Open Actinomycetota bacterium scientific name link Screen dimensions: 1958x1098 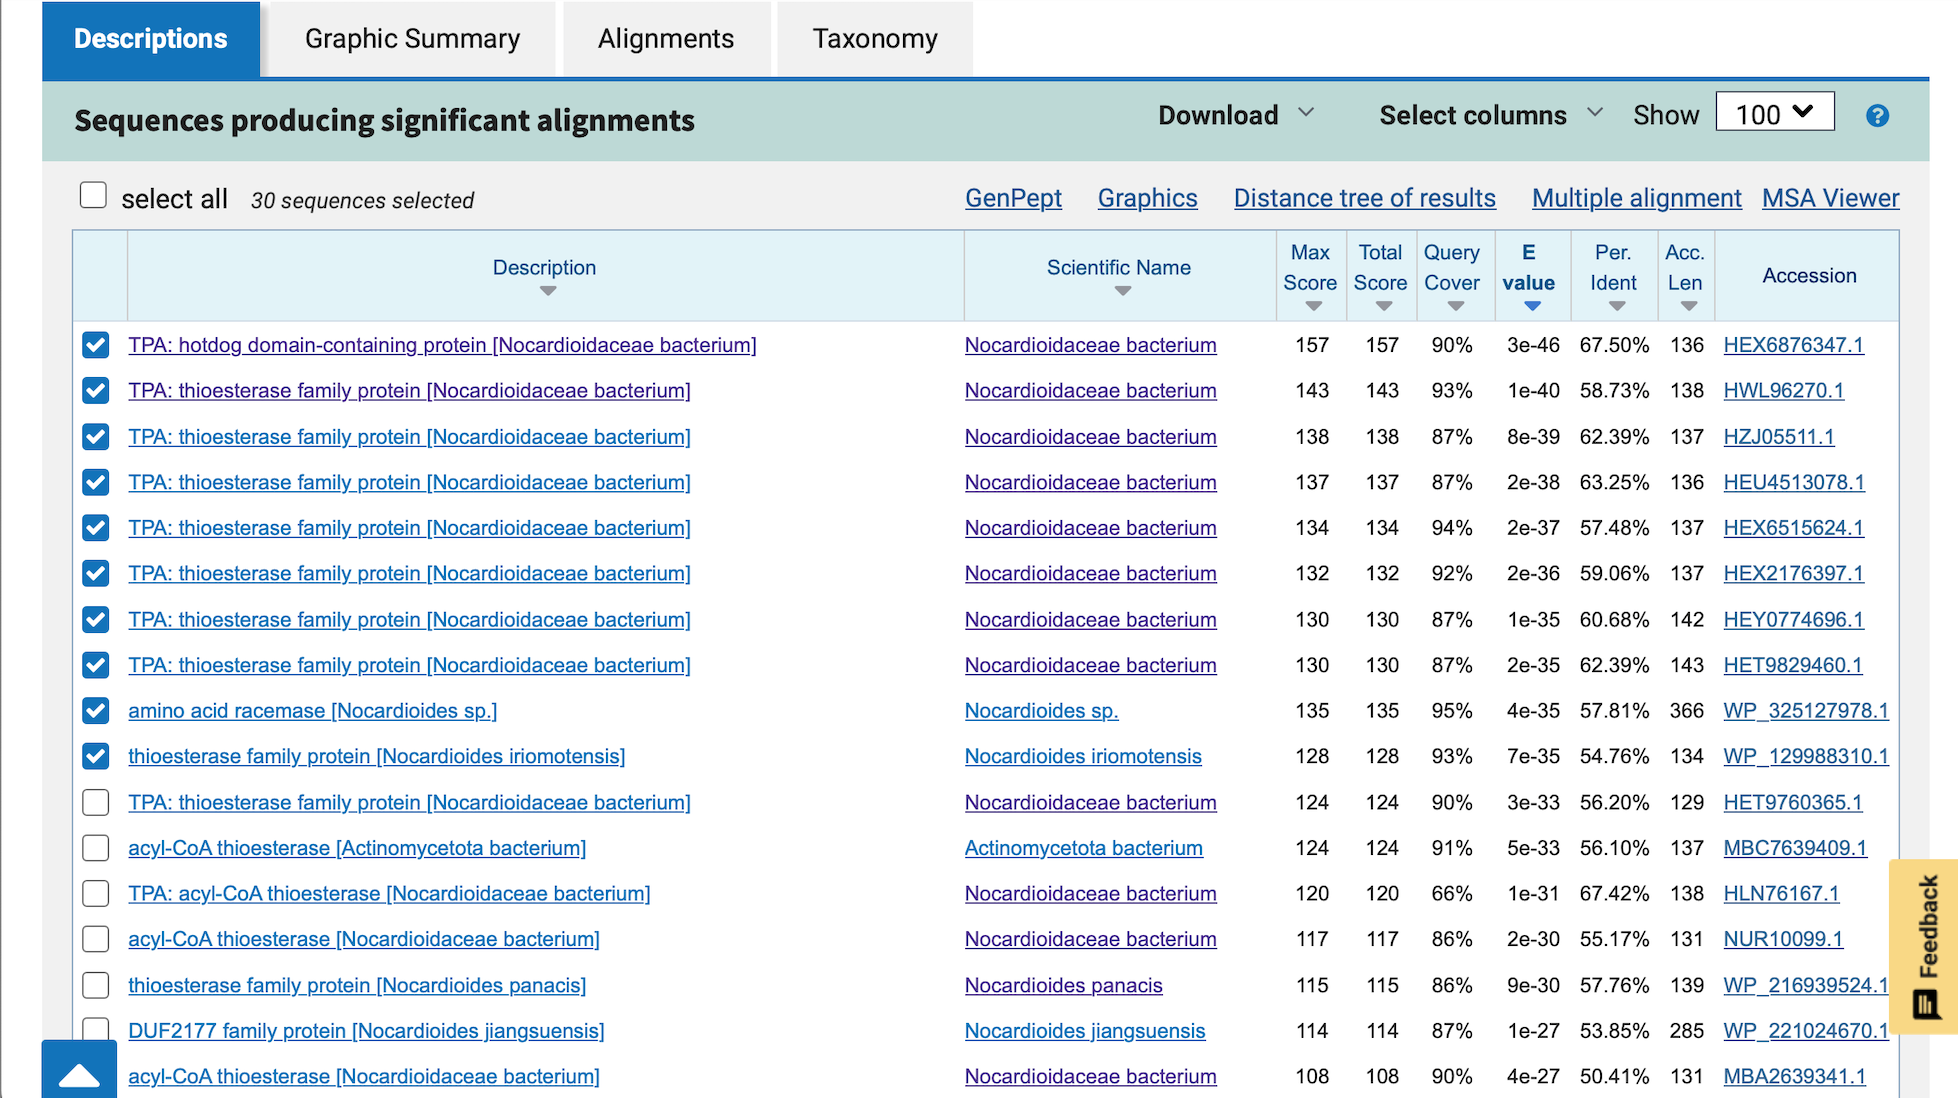pyautogui.click(x=1083, y=848)
